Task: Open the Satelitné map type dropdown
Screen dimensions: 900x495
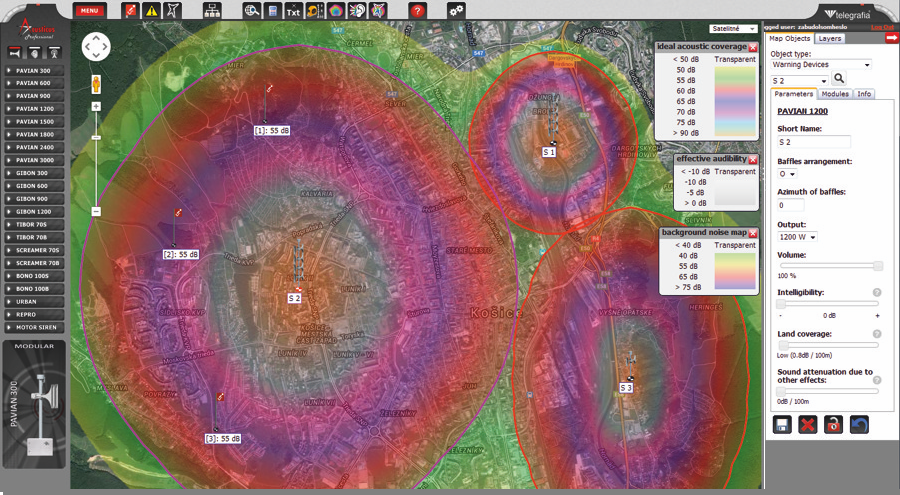Action: pyautogui.click(x=732, y=29)
